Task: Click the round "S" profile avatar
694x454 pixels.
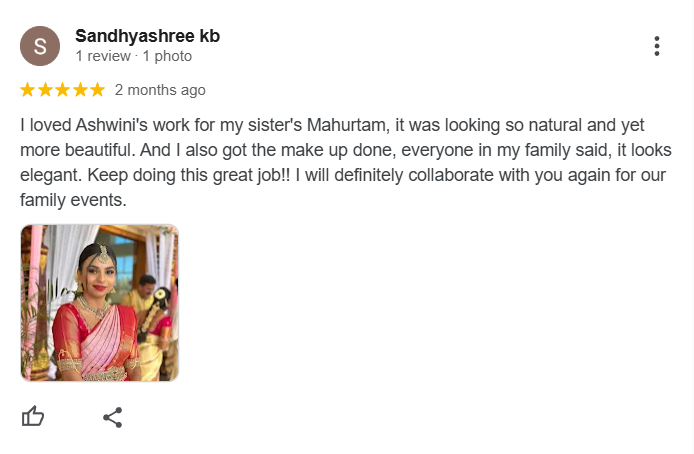Action: [40, 46]
